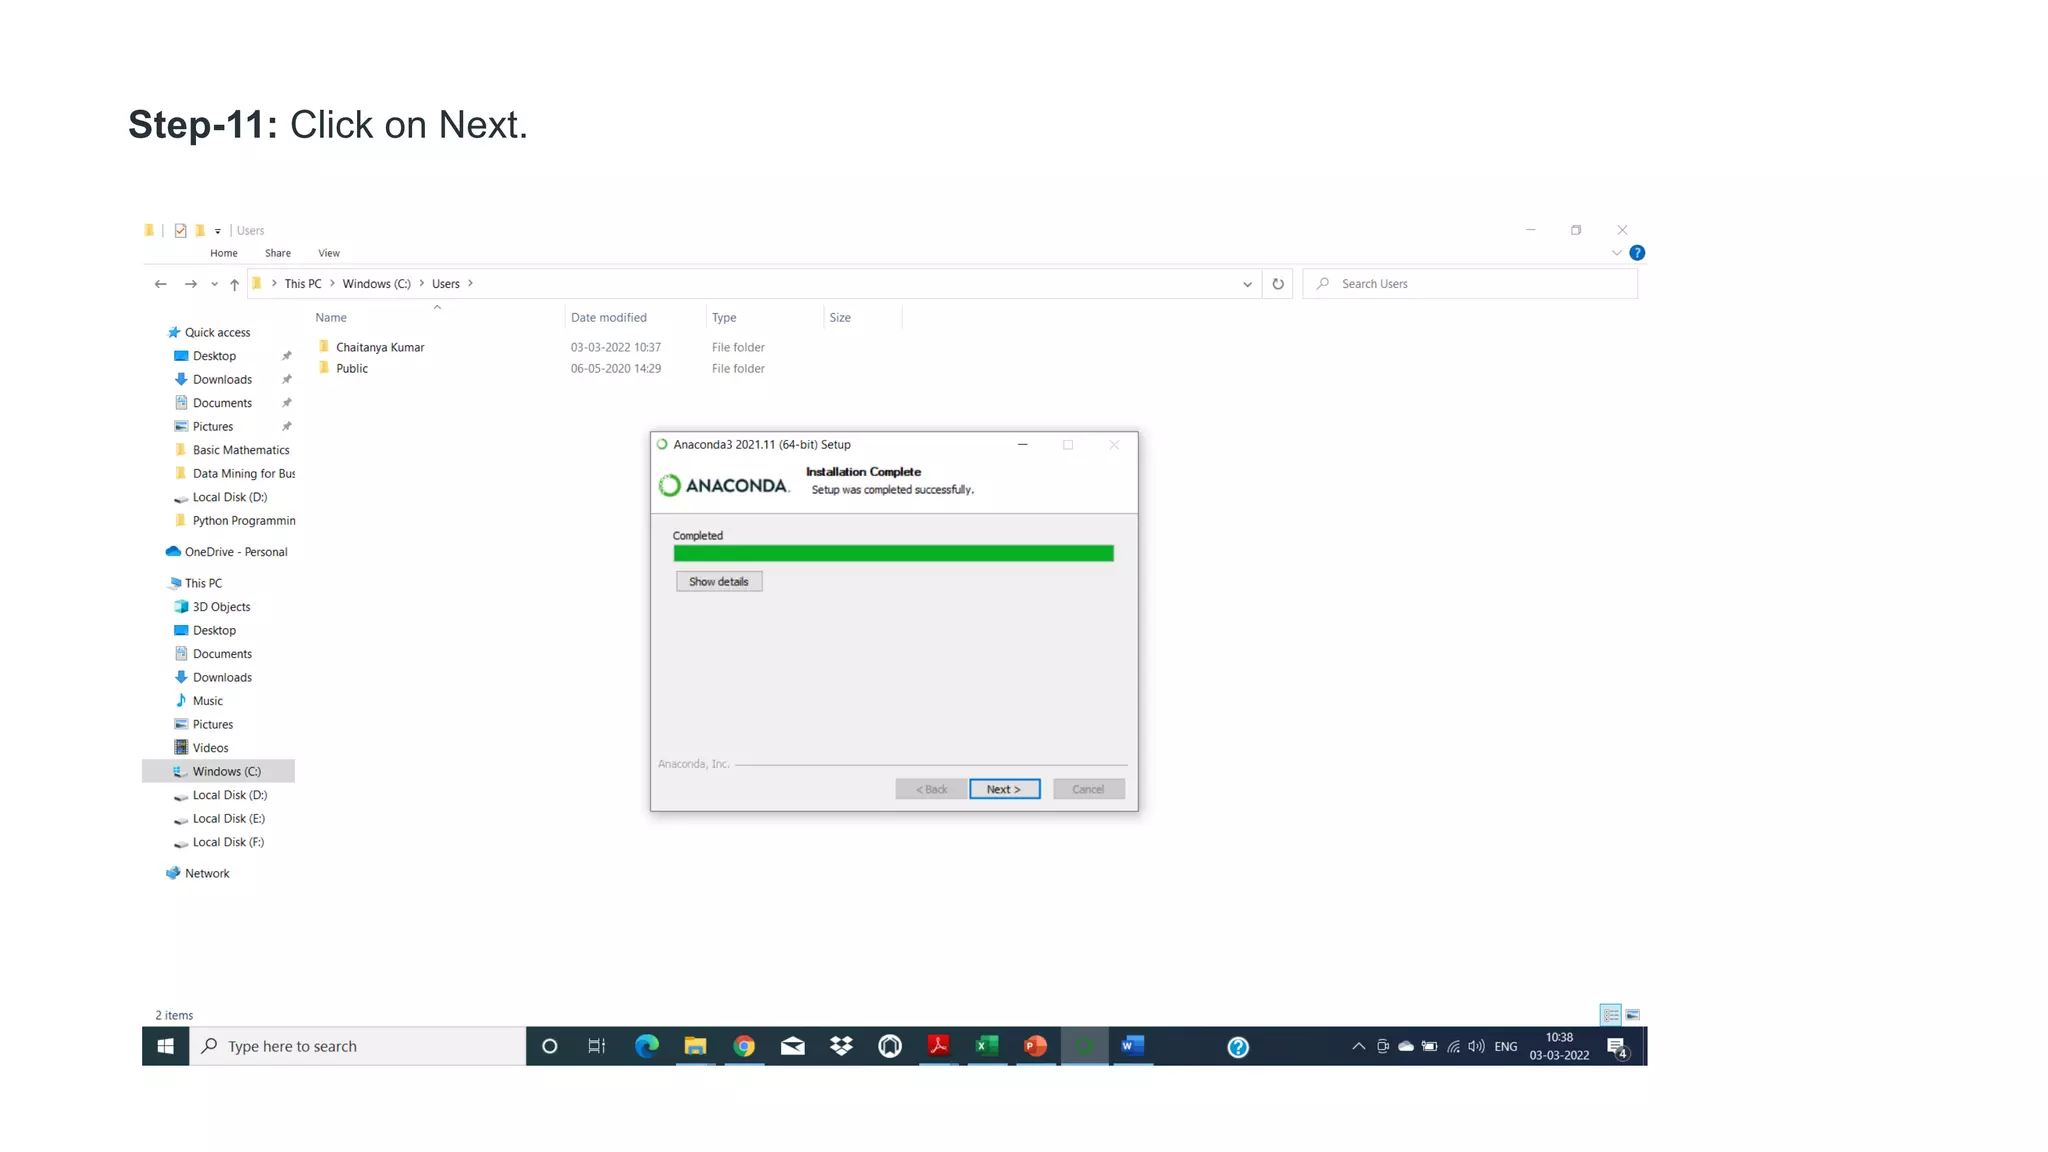Launch Excel from the taskbar

[986, 1046]
